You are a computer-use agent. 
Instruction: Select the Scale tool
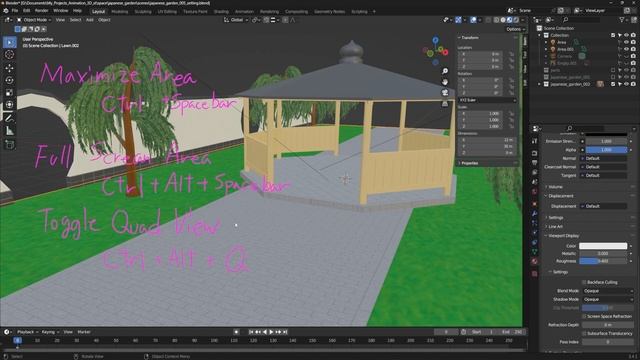point(10,92)
